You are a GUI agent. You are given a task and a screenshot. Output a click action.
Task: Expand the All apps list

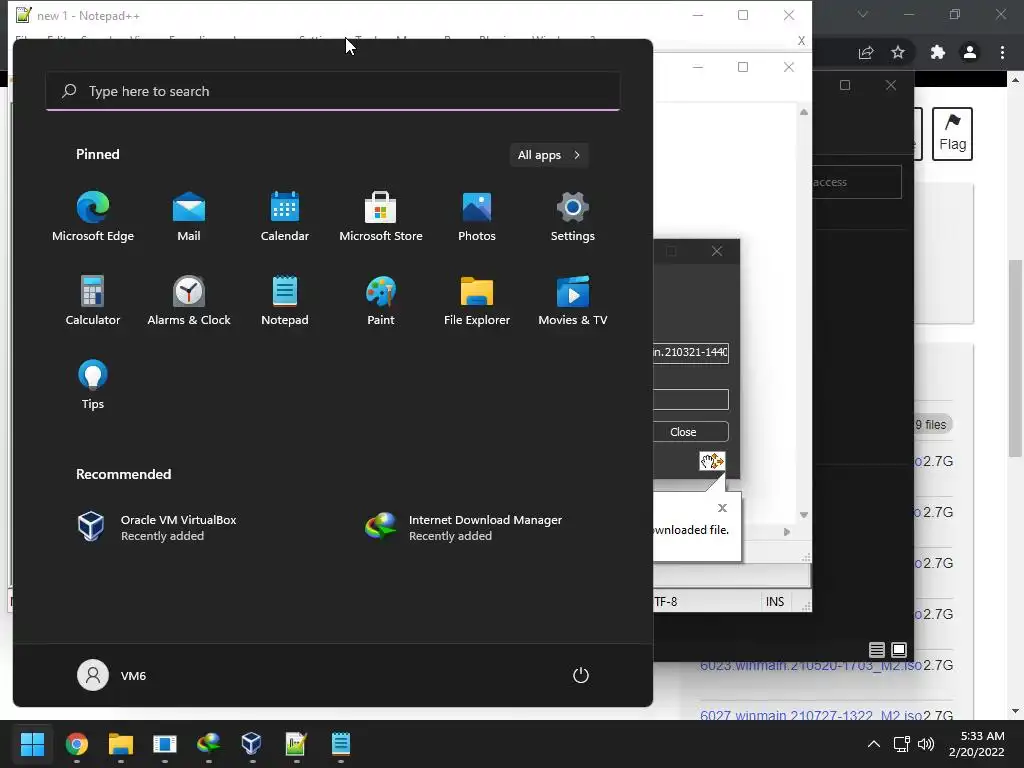click(549, 155)
